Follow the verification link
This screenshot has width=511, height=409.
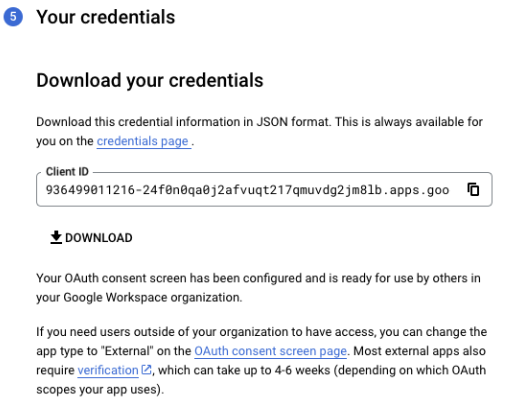click(x=108, y=370)
